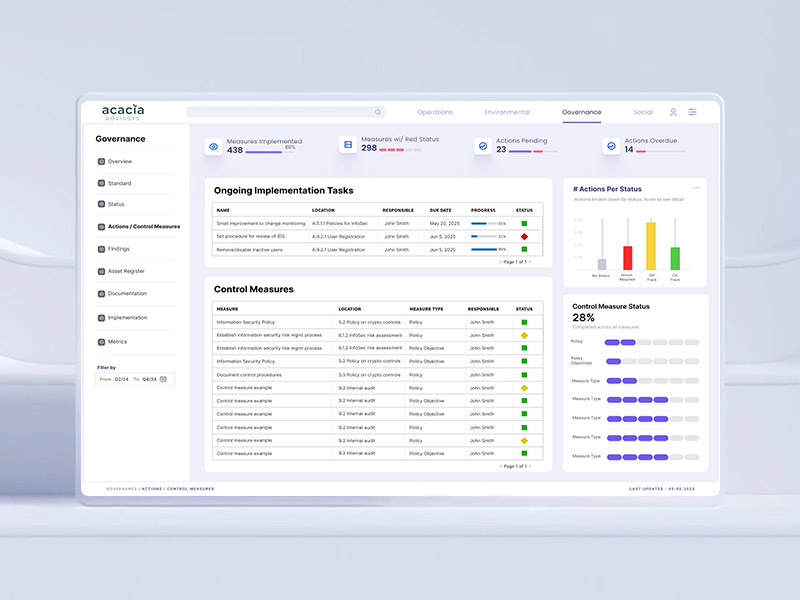The width and height of the screenshot is (800, 600).
Task: Open Findings in the Governance sidebar
Action: pos(118,249)
